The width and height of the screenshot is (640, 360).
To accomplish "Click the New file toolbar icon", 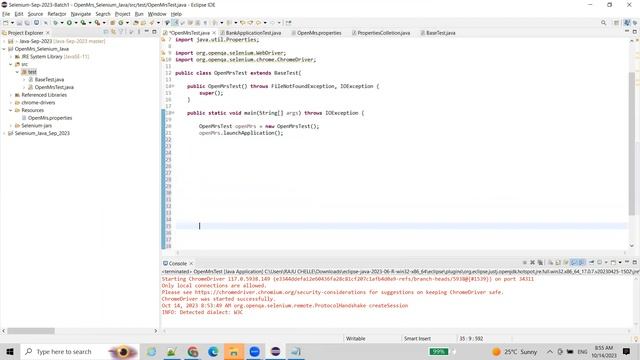I will [5, 23].
